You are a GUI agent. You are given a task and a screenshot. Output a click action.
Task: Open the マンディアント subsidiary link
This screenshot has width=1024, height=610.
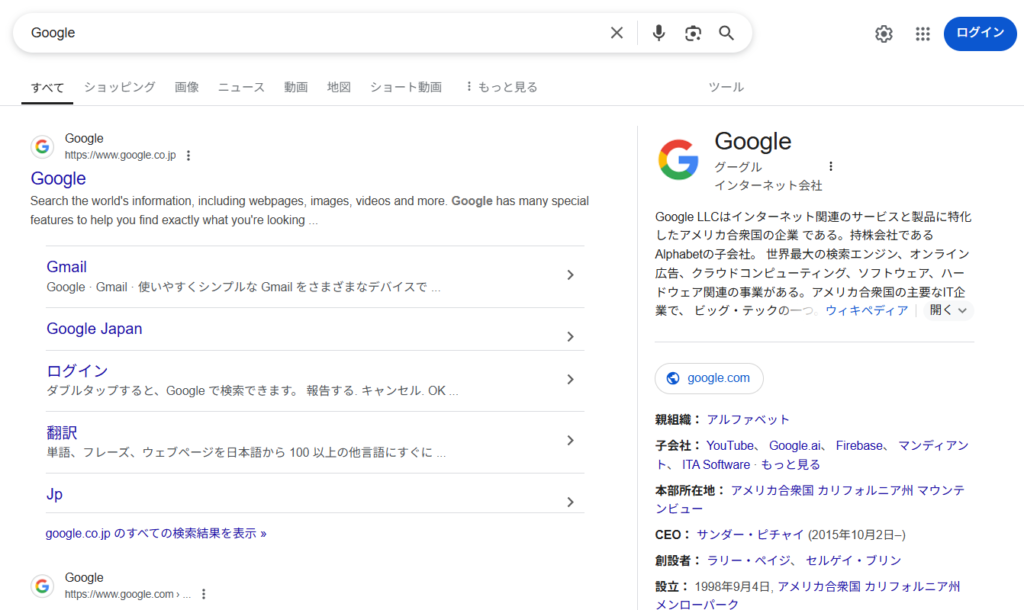[933, 445]
